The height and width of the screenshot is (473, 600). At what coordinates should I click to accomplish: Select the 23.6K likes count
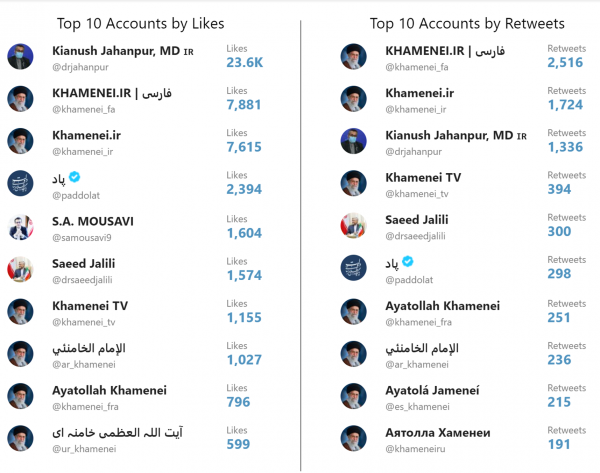(245, 62)
